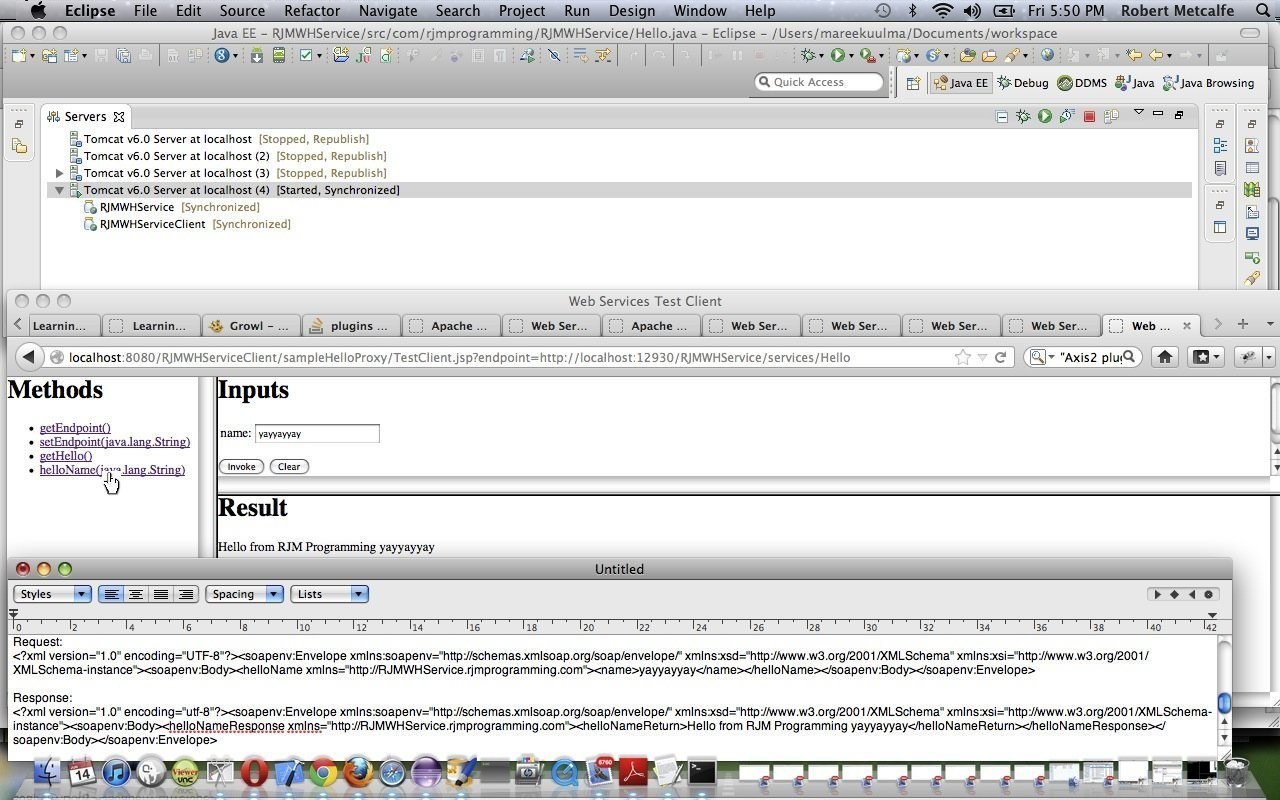Click the Run icon in Eclipse main toolbar
Viewport: 1280px width, 800px height.
(x=838, y=56)
